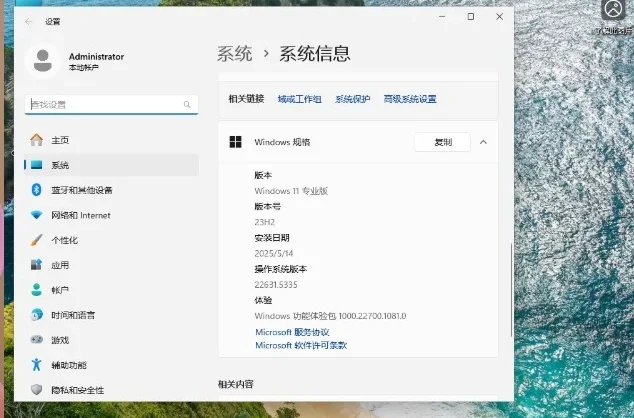Open 辅助功能 settings page
Image resolution: width=634 pixels, height=418 pixels.
coord(111,365)
